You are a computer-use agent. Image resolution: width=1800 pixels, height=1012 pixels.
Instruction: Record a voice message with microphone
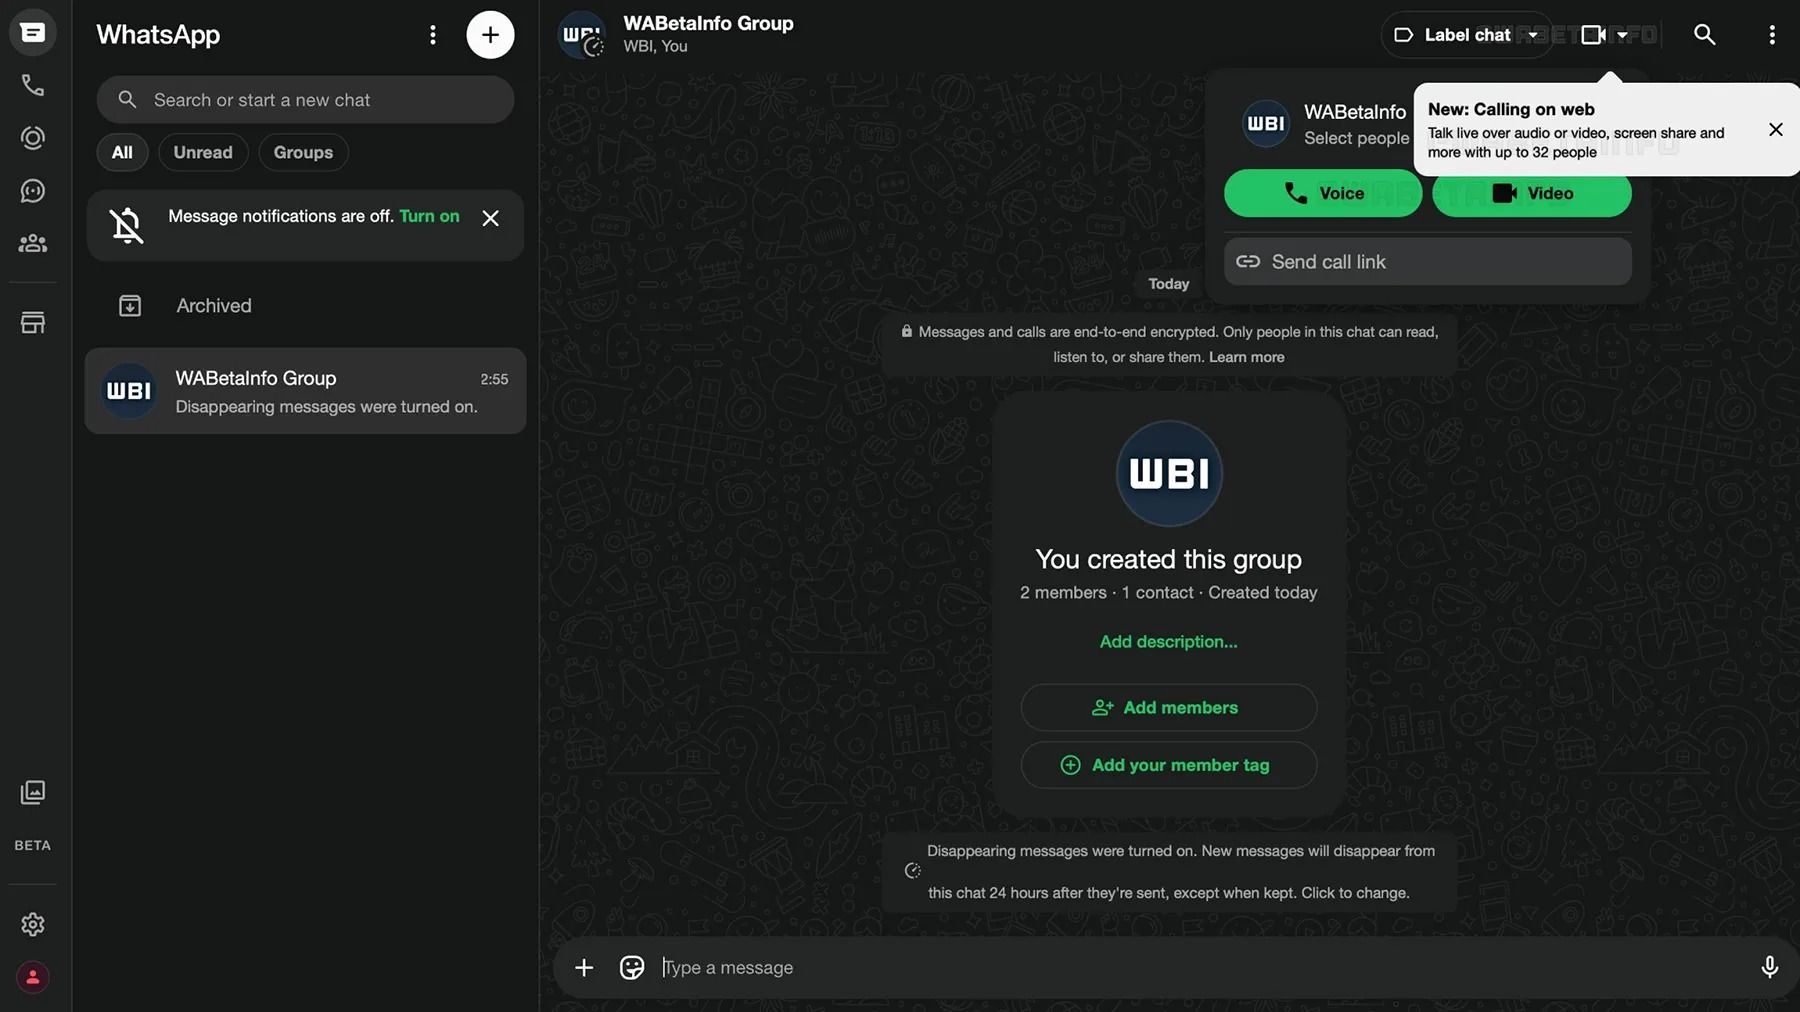click(x=1769, y=967)
